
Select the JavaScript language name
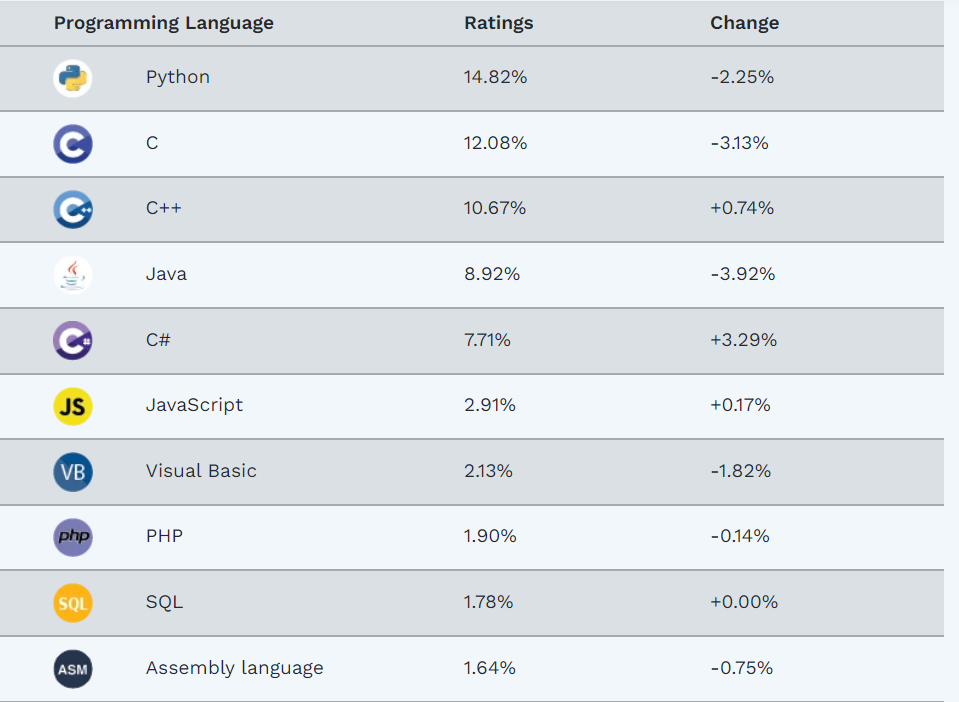pos(194,405)
